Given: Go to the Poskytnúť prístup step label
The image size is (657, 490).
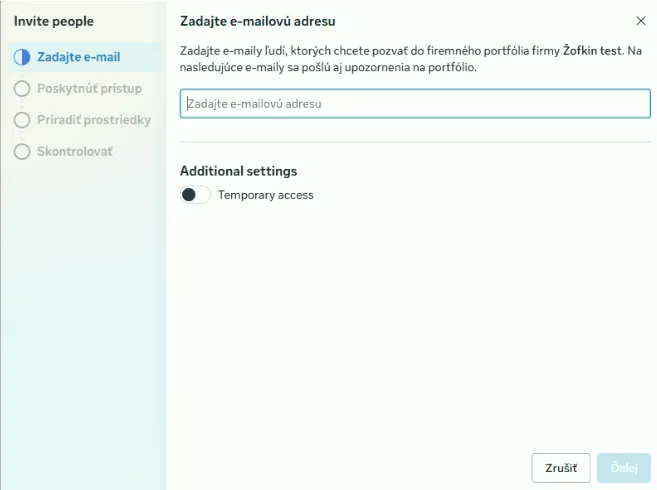Looking at the screenshot, I should click(x=89, y=89).
